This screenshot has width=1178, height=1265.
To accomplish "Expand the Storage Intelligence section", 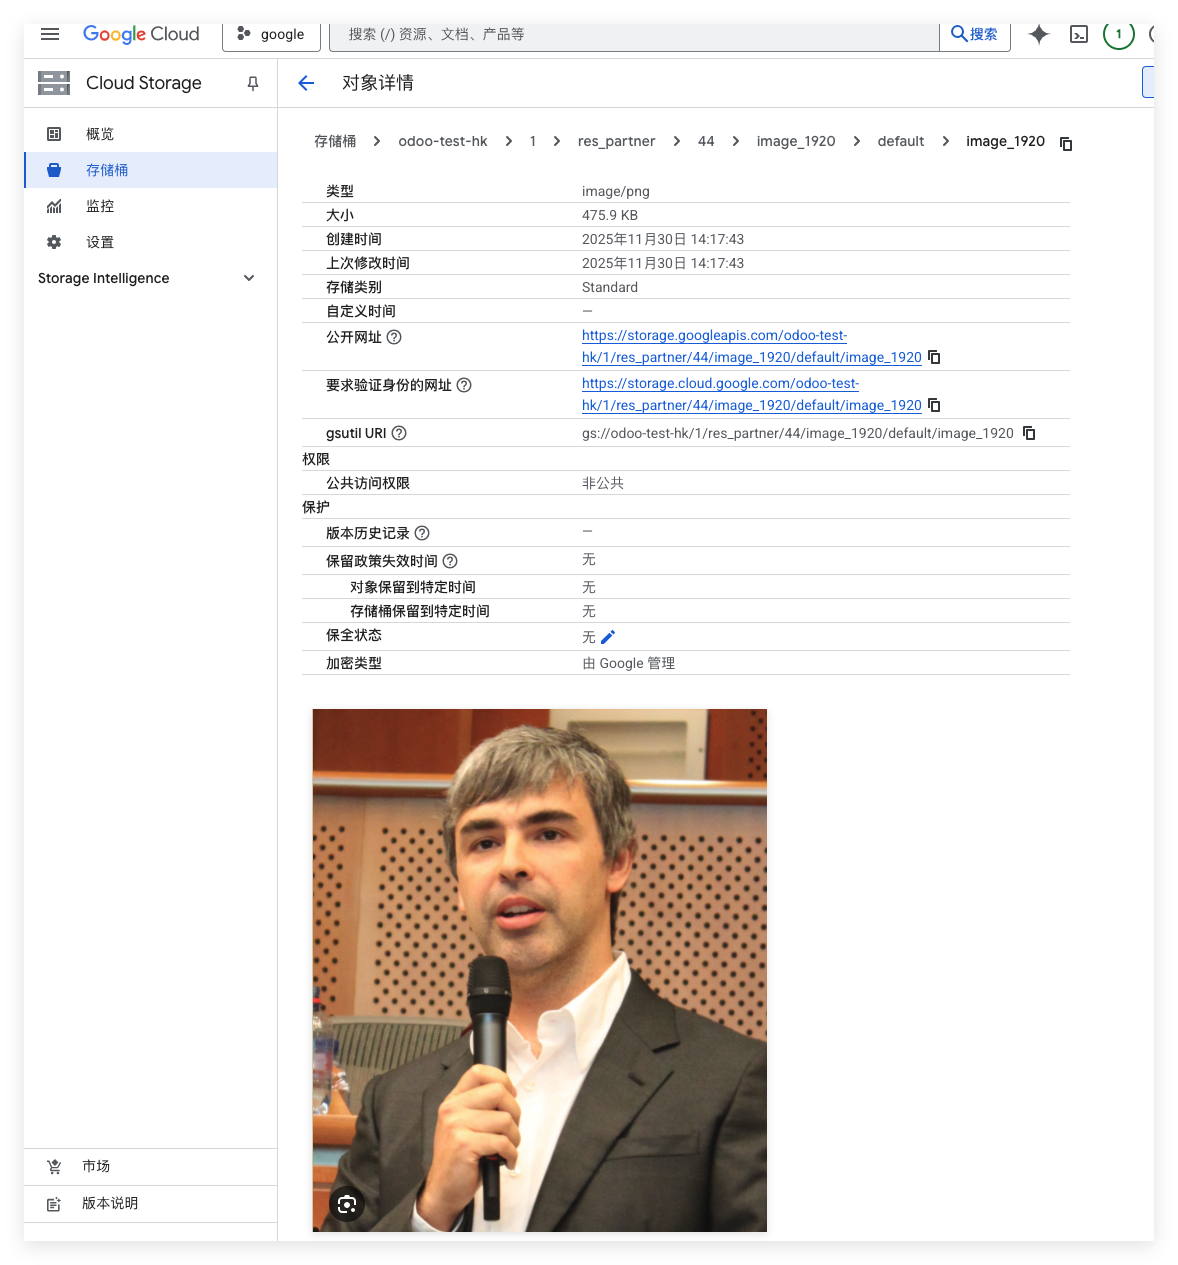I will tap(249, 278).
